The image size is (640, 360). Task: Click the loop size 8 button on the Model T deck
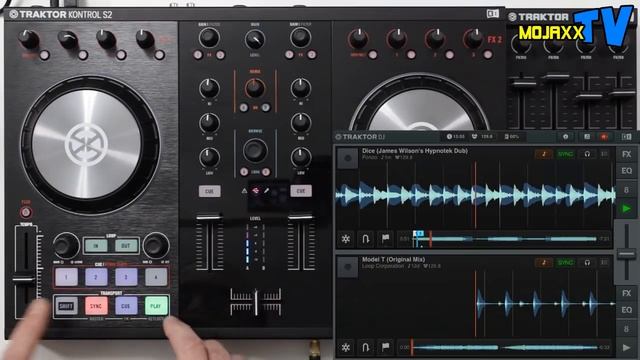[x=626, y=329]
